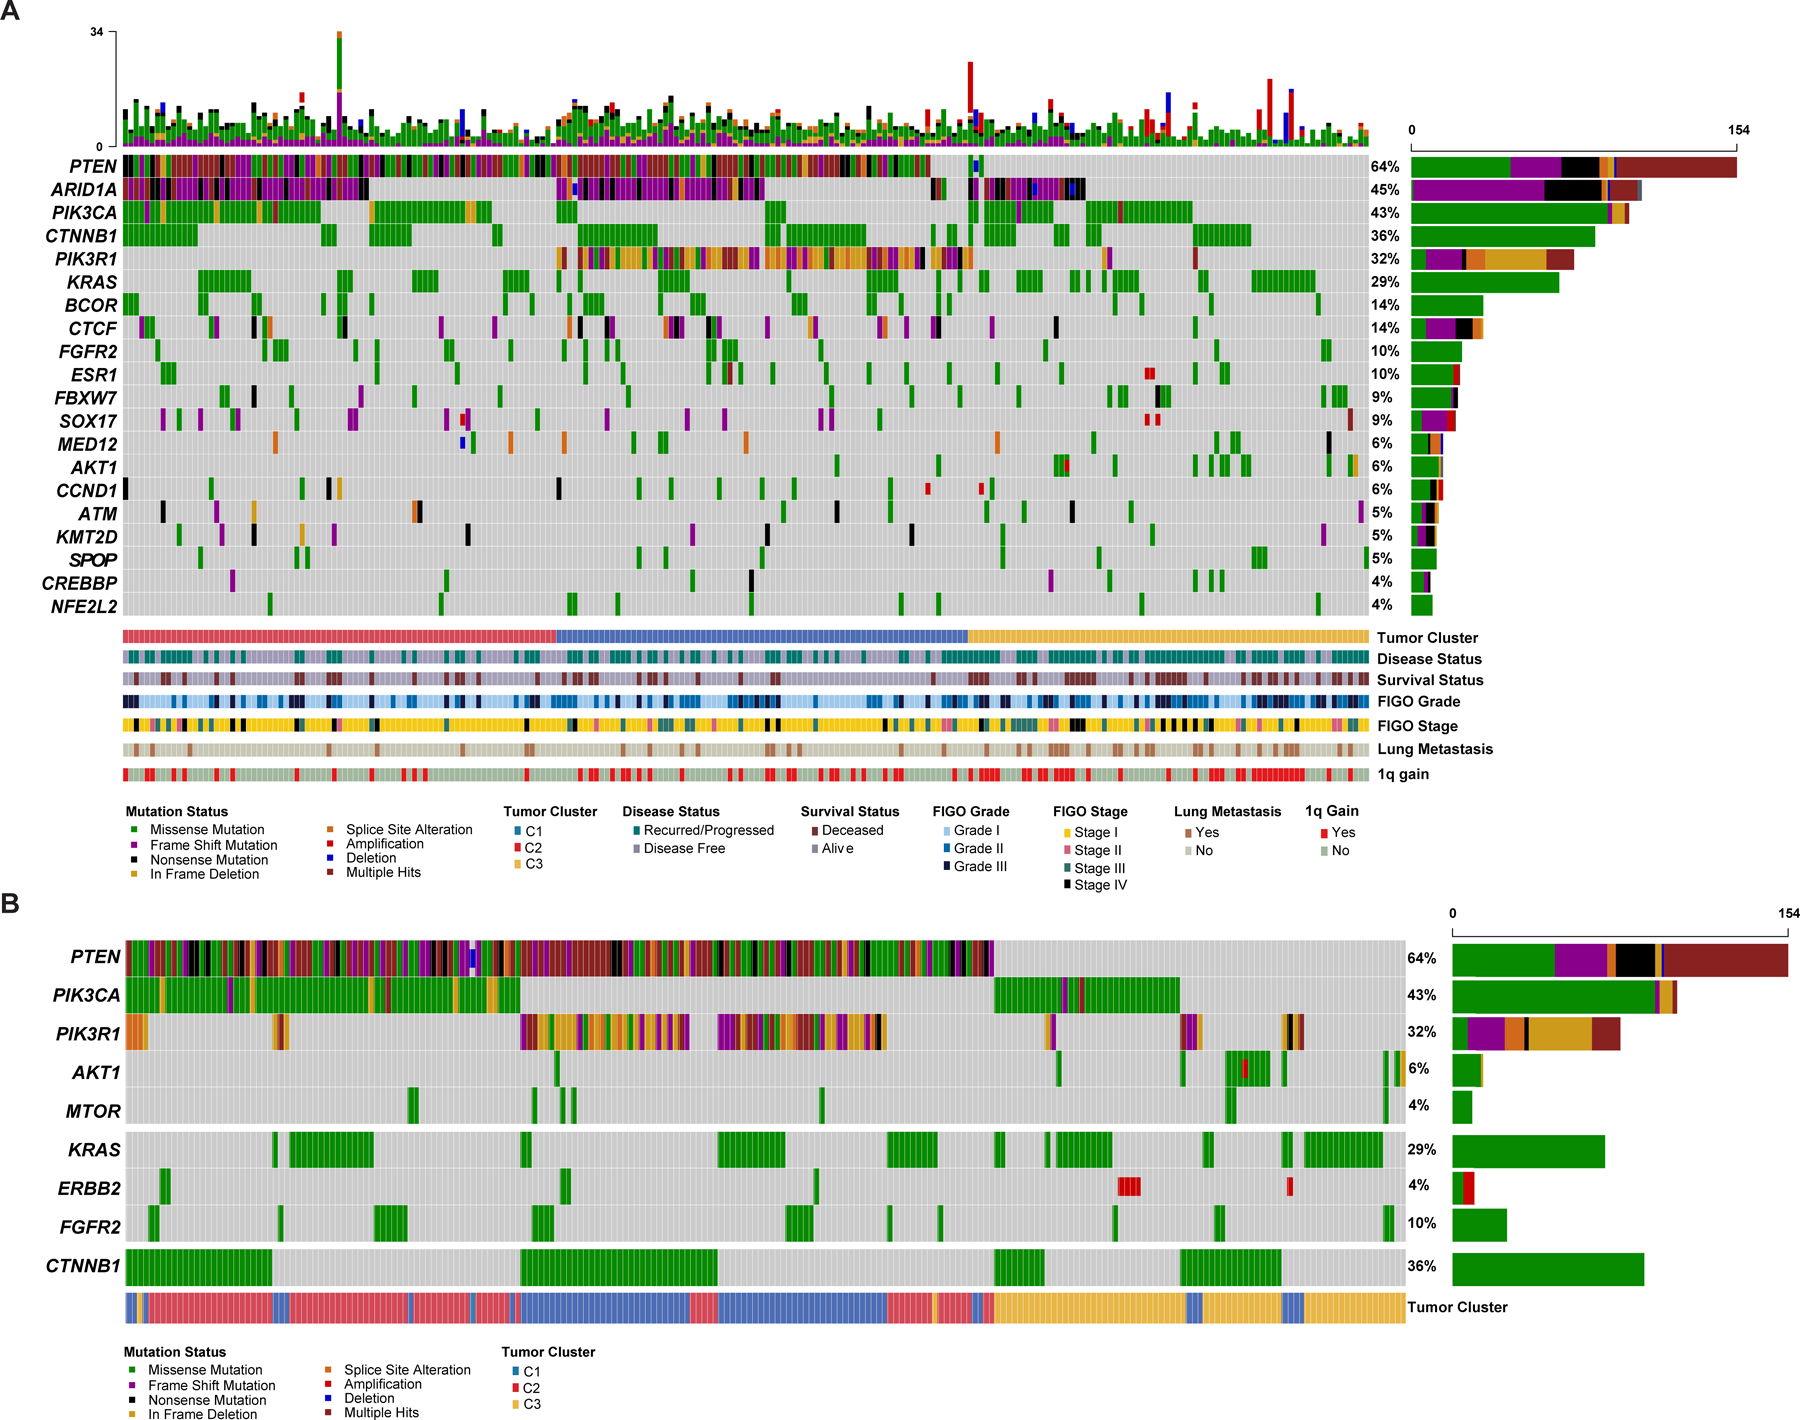The width and height of the screenshot is (1800, 1420).
Task: Click the Deceased legend swatch
Action: click(x=815, y=830)
